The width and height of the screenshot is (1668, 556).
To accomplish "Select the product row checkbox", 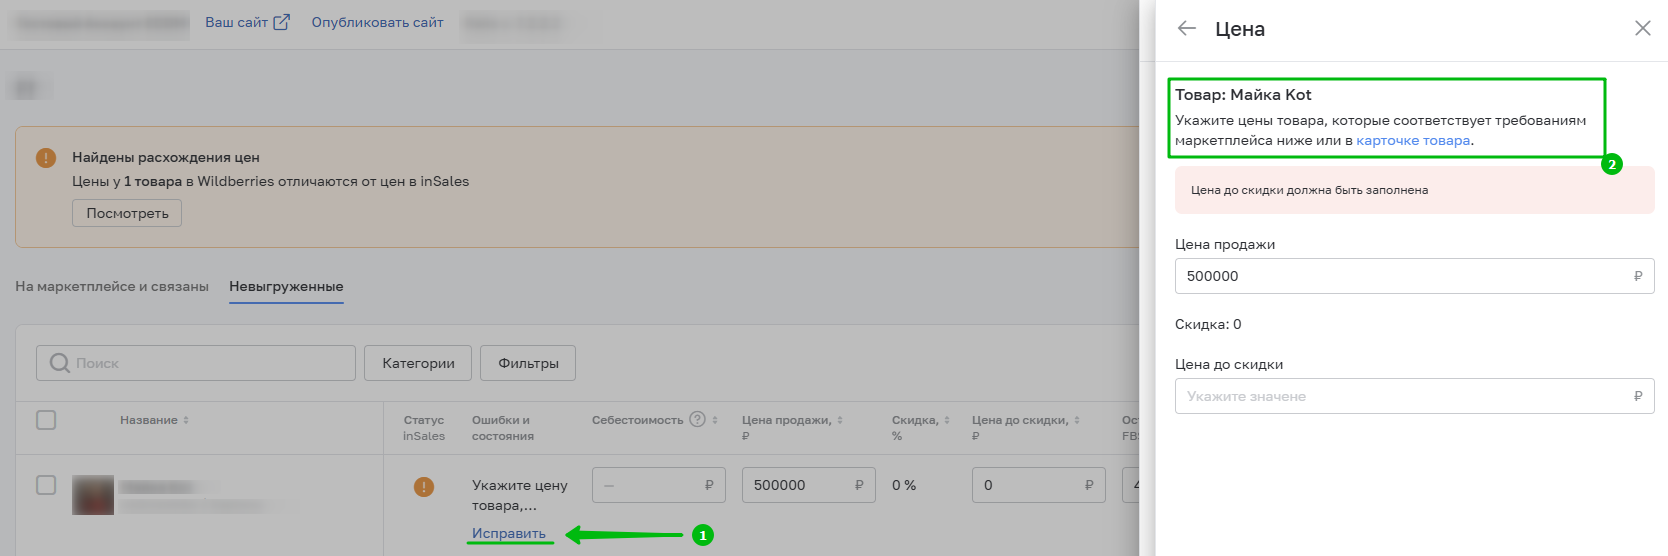I will point(46,485).
